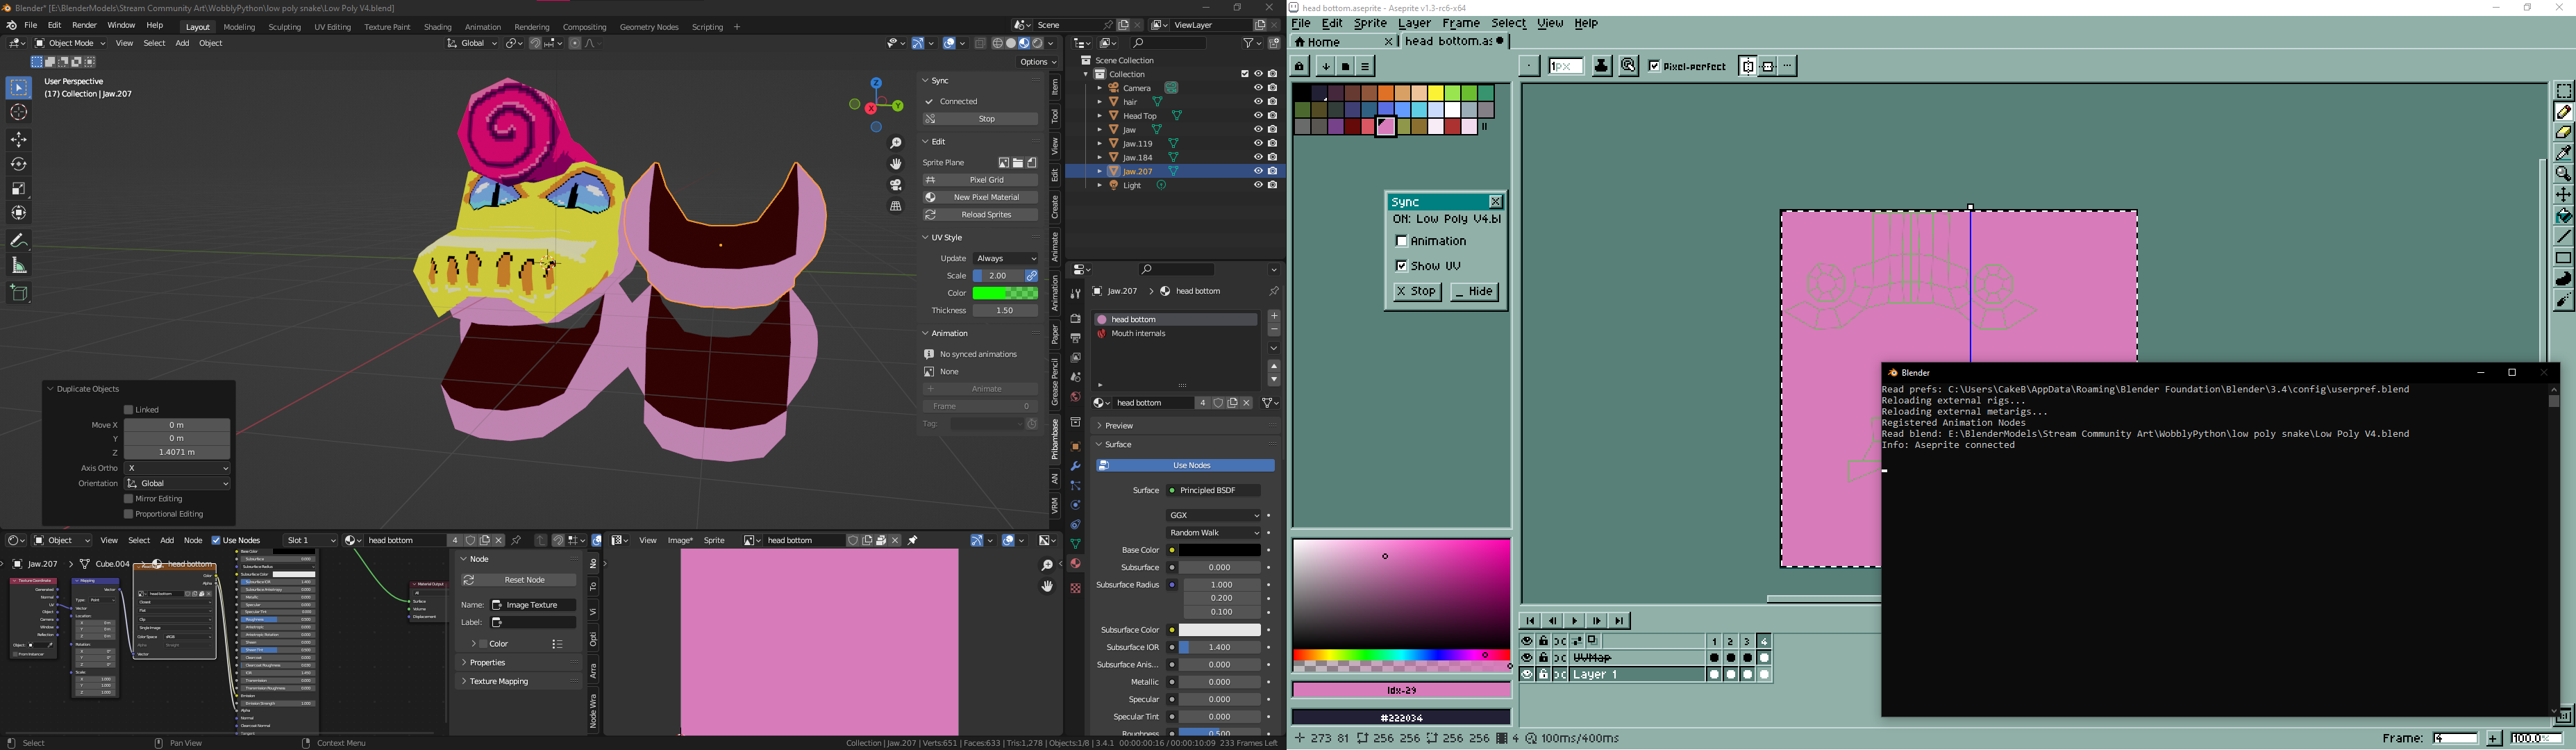Open the Update Always dropdown

pos(1005,259)
